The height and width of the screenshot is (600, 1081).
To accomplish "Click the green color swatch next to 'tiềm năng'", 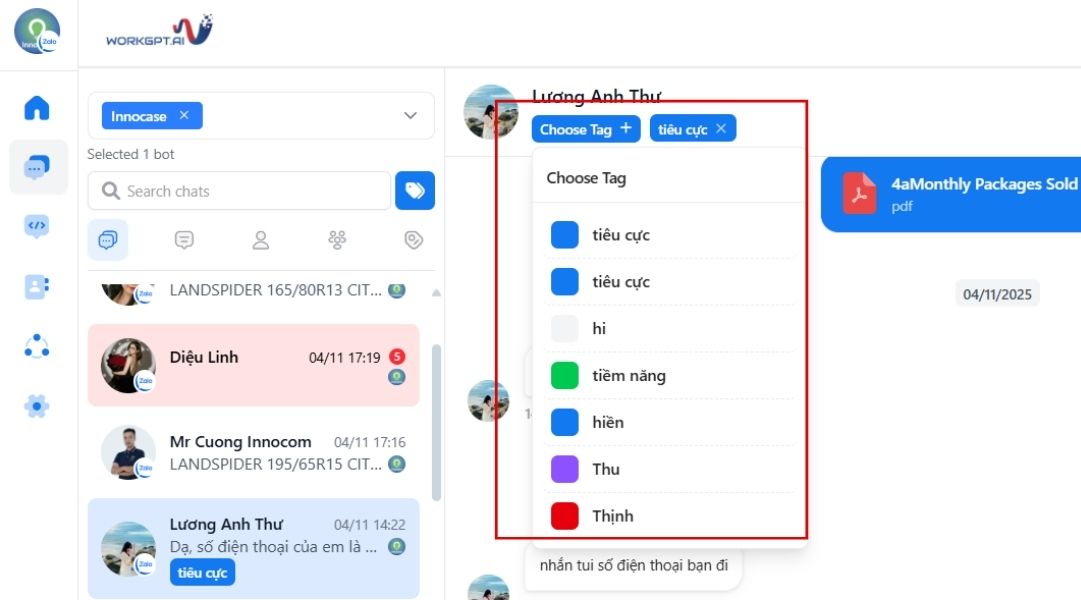I will (564, 375).
